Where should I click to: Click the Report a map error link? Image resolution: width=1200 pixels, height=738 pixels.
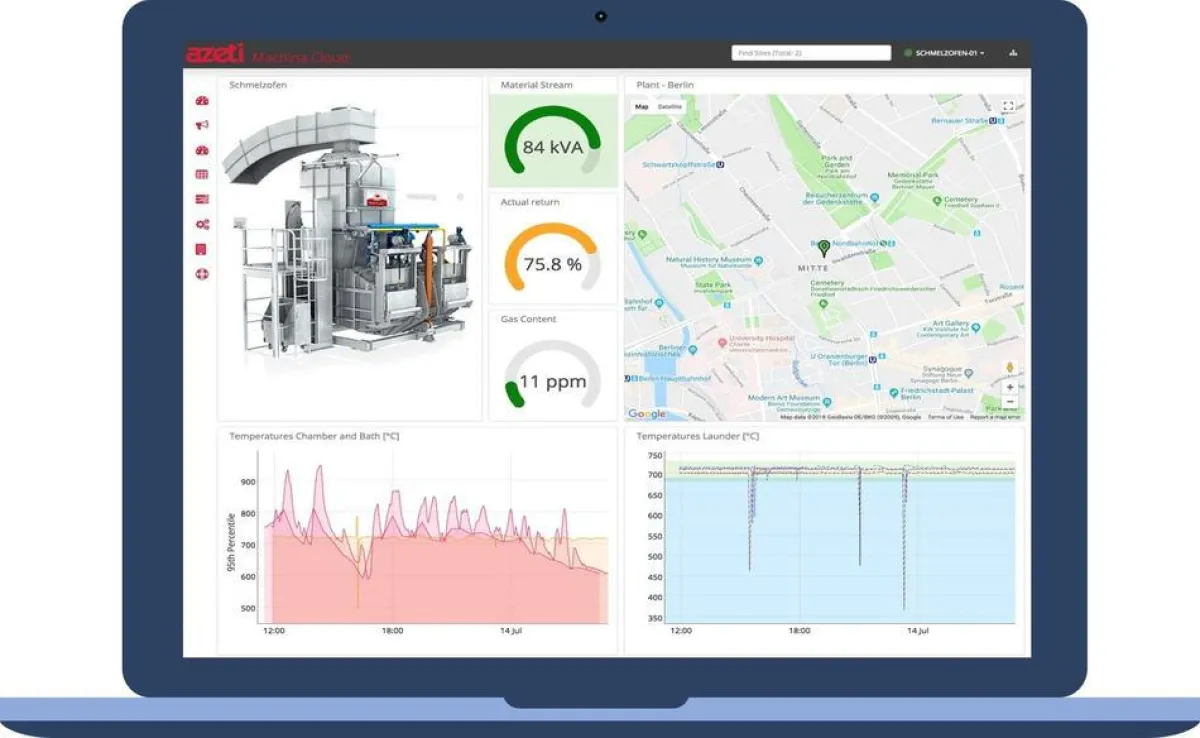(995, 417)
